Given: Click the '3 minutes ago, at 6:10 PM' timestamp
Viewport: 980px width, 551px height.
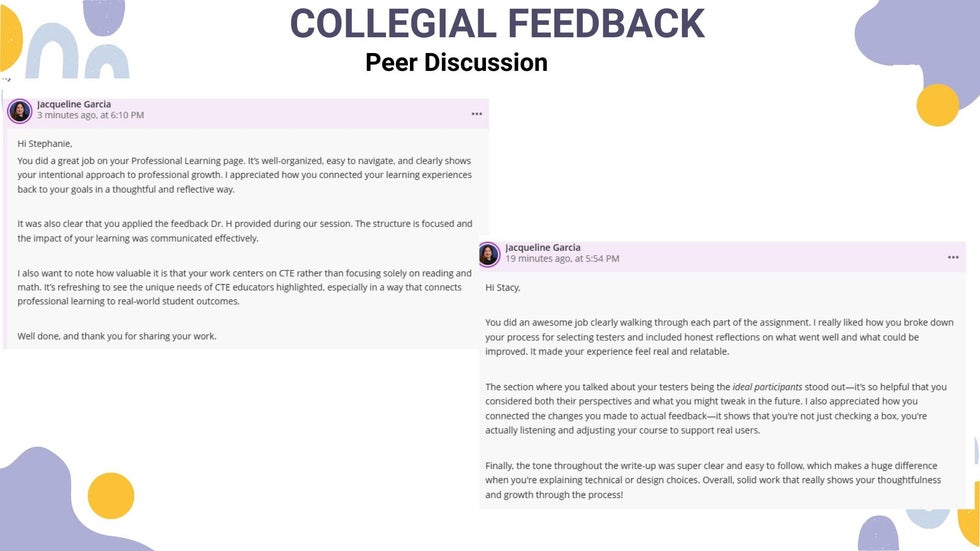Looking at the screenshot, I should pos(91,116).
